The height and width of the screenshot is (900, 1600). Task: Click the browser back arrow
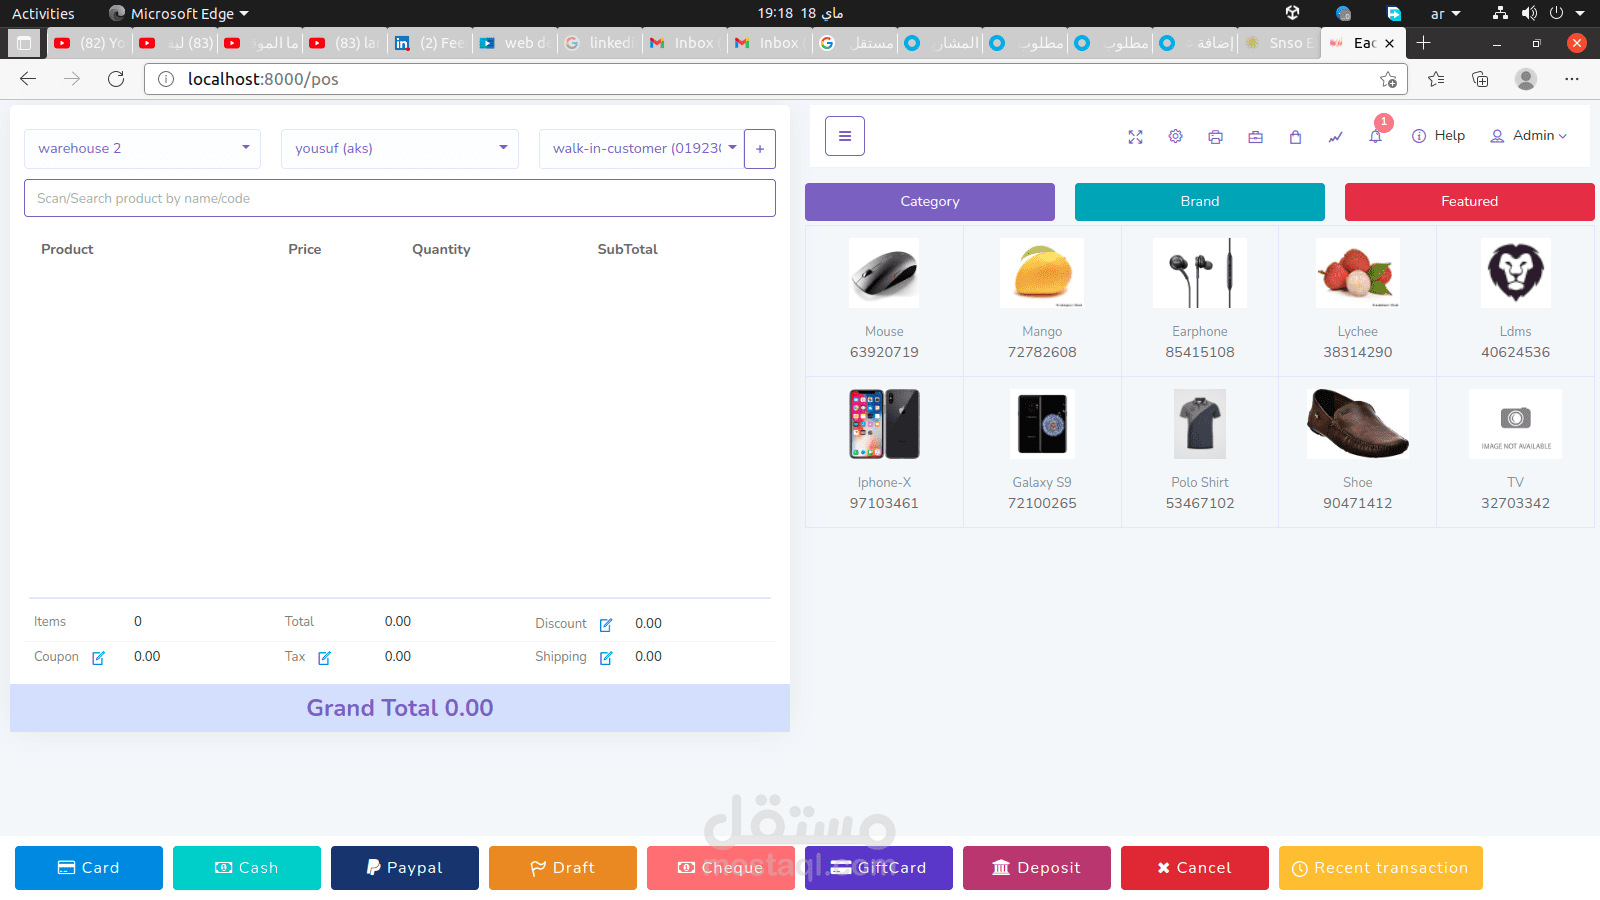pos(28,79)
